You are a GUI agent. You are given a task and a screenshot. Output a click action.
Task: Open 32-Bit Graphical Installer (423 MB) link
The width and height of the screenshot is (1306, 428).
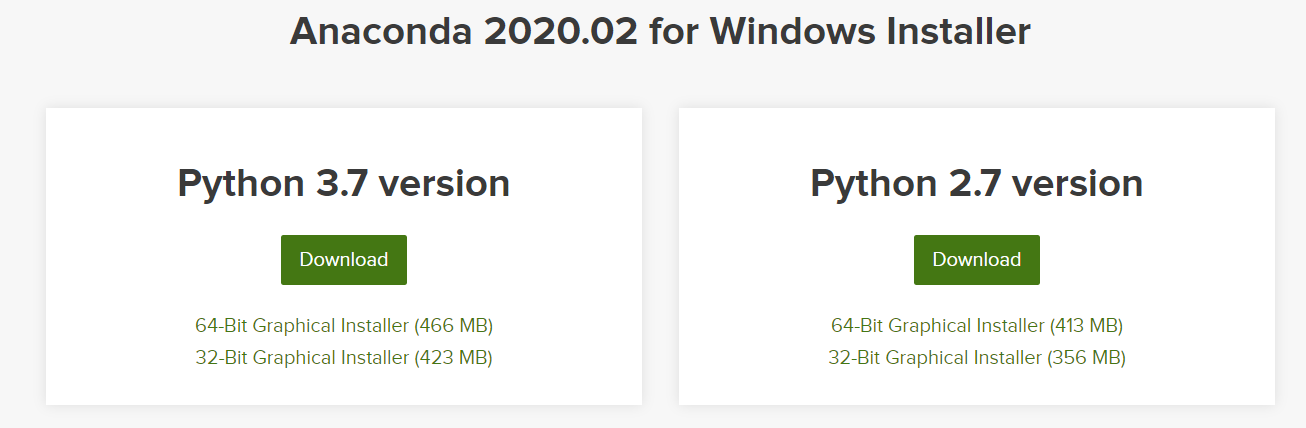[x=344, y=357]
